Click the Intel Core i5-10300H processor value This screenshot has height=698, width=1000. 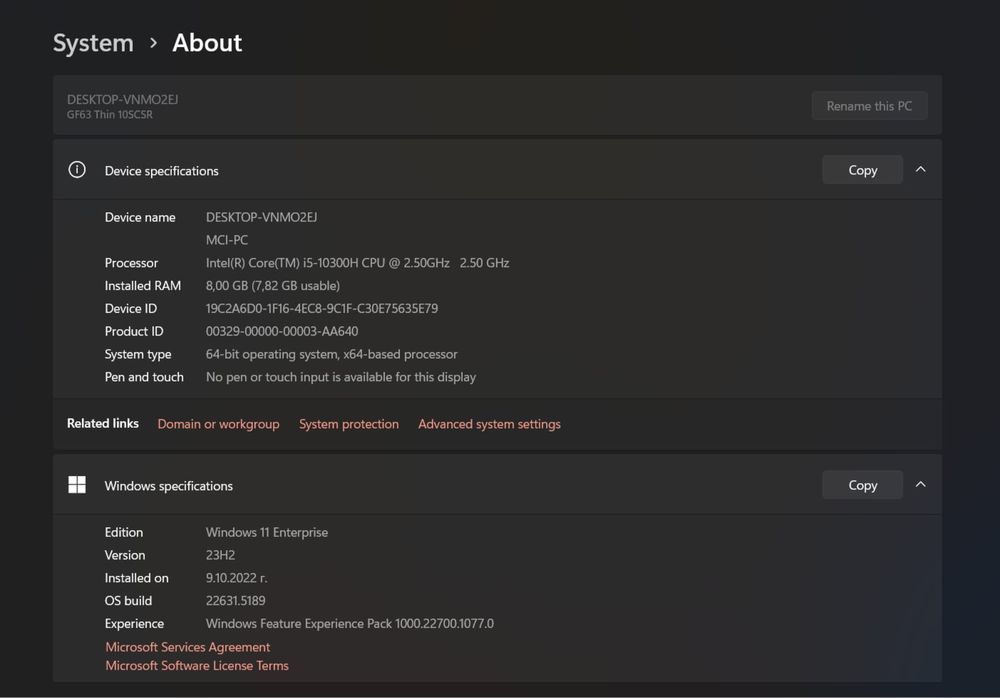(x=357, y=263)
